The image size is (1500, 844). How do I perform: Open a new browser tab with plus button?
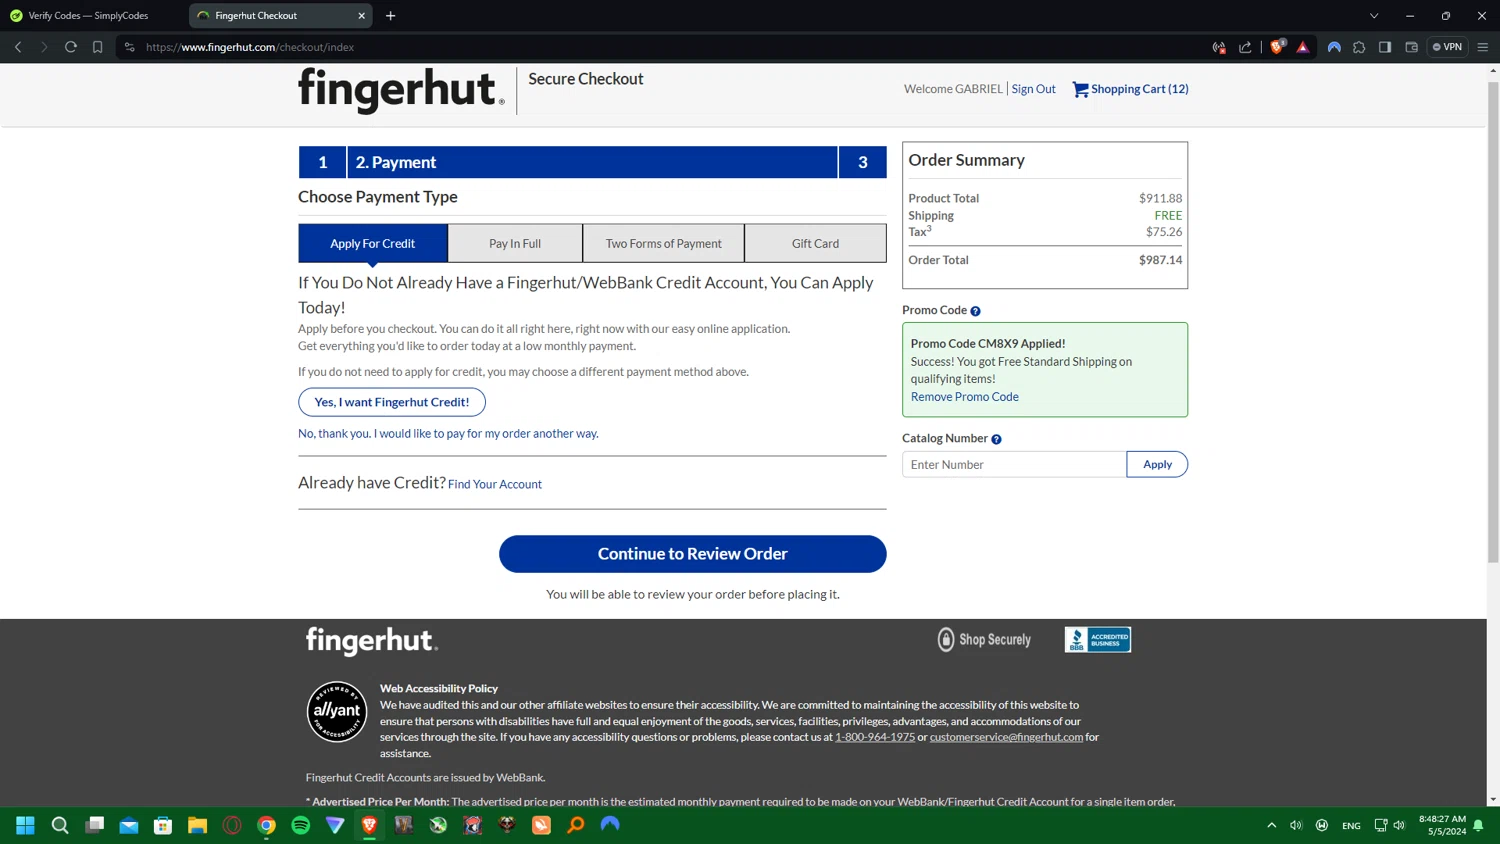[391, 15]
